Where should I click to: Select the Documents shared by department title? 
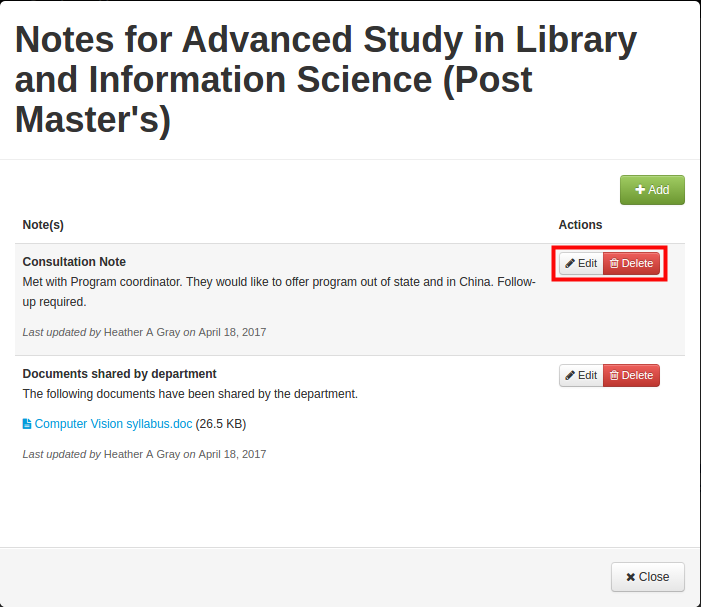click(x=119, y=374)
